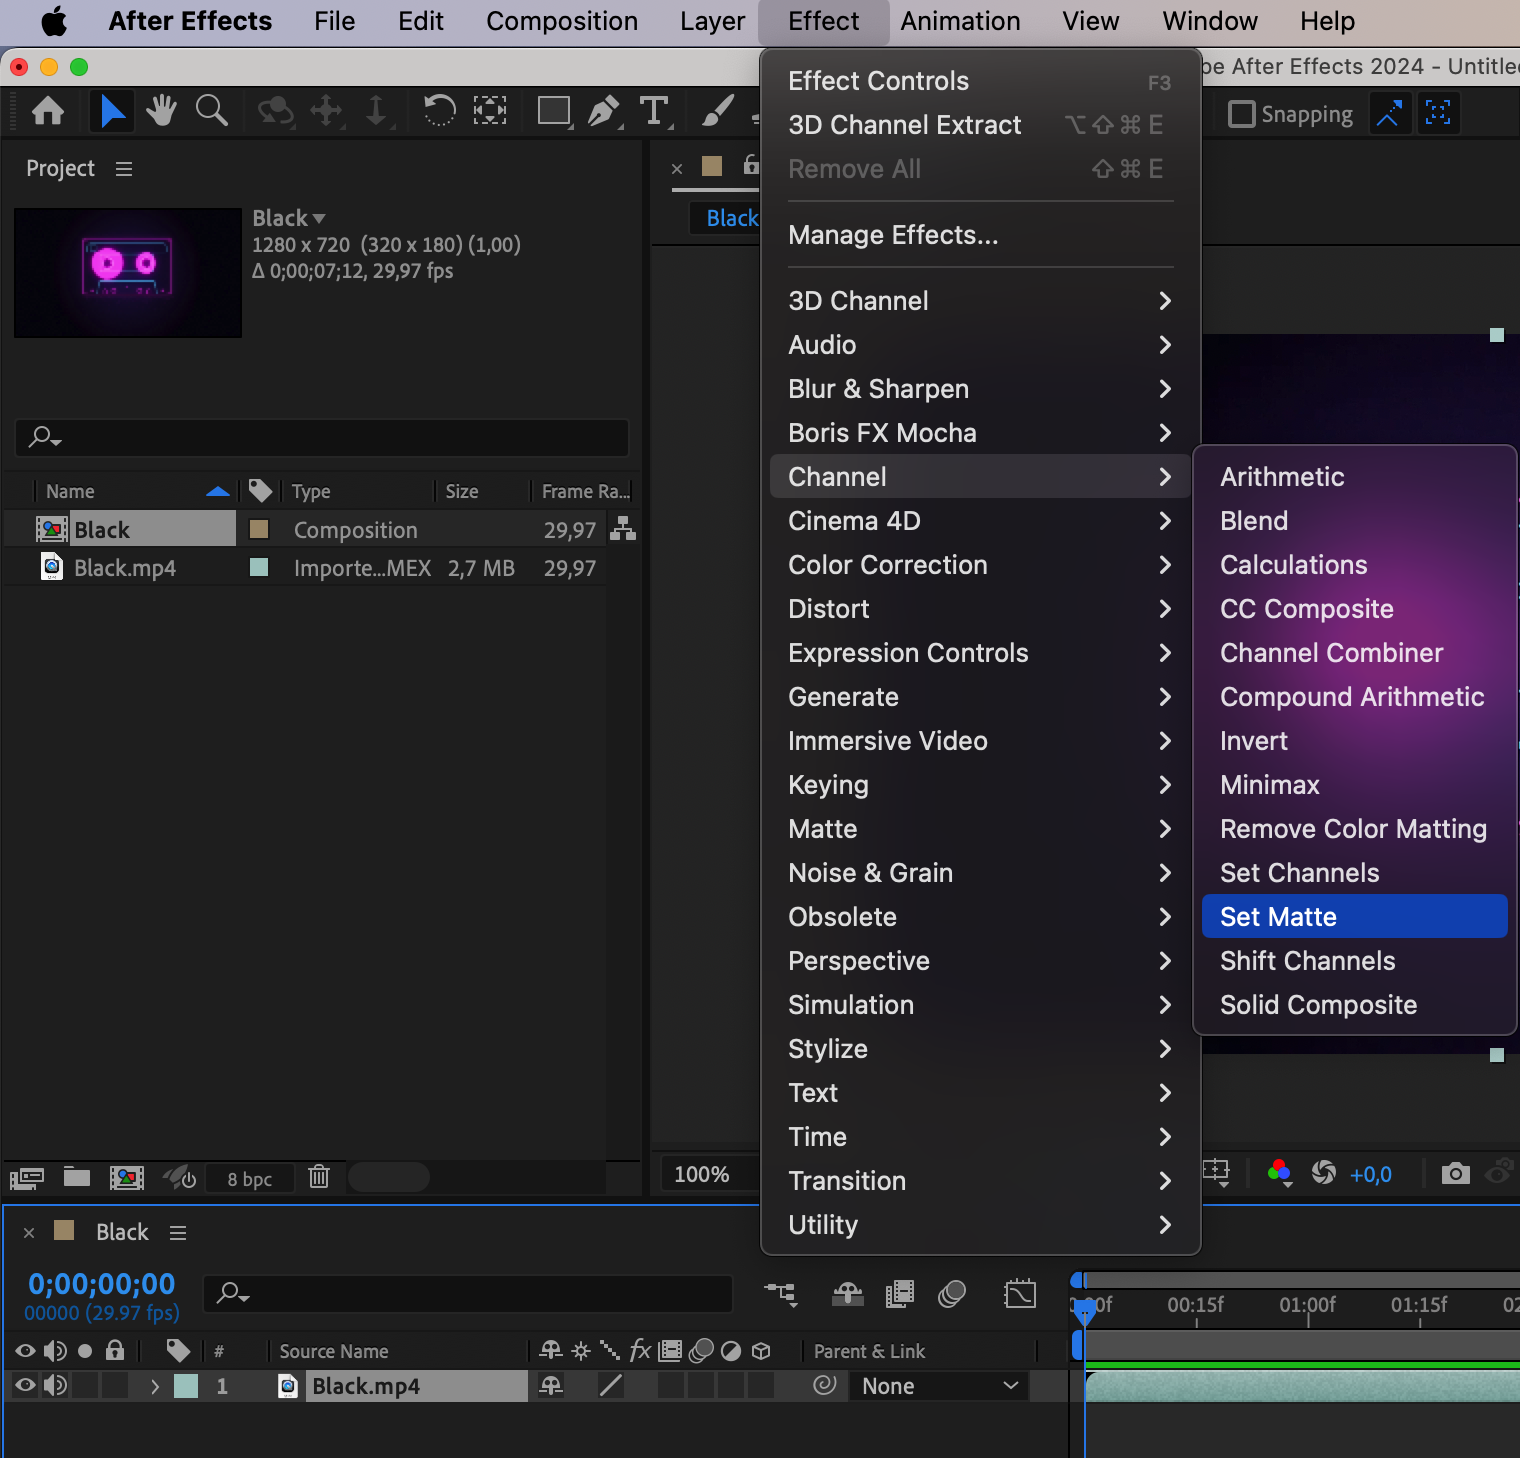Click the Project panel search field

[x=322, y=438]
